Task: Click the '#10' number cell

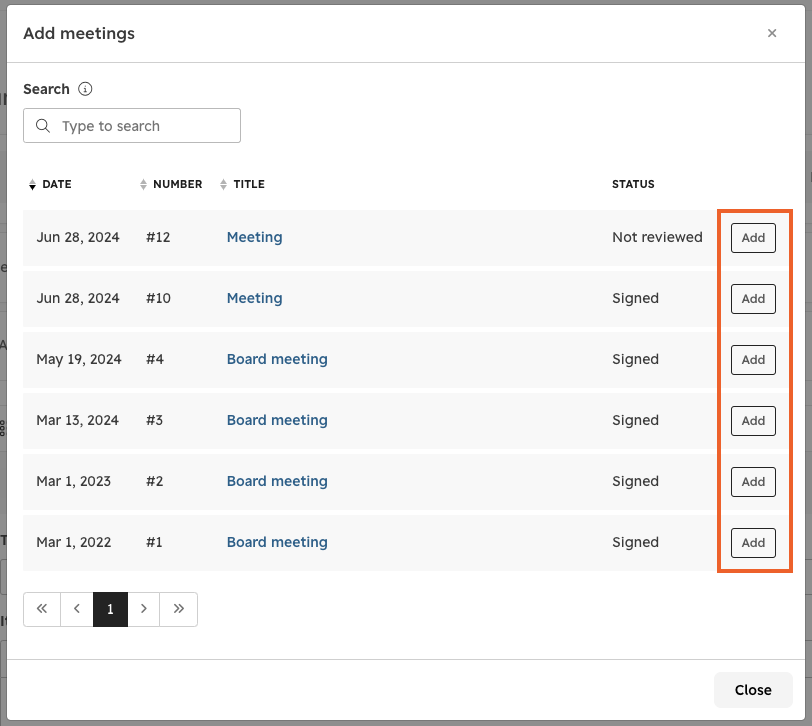Action: tap(158, 298)
